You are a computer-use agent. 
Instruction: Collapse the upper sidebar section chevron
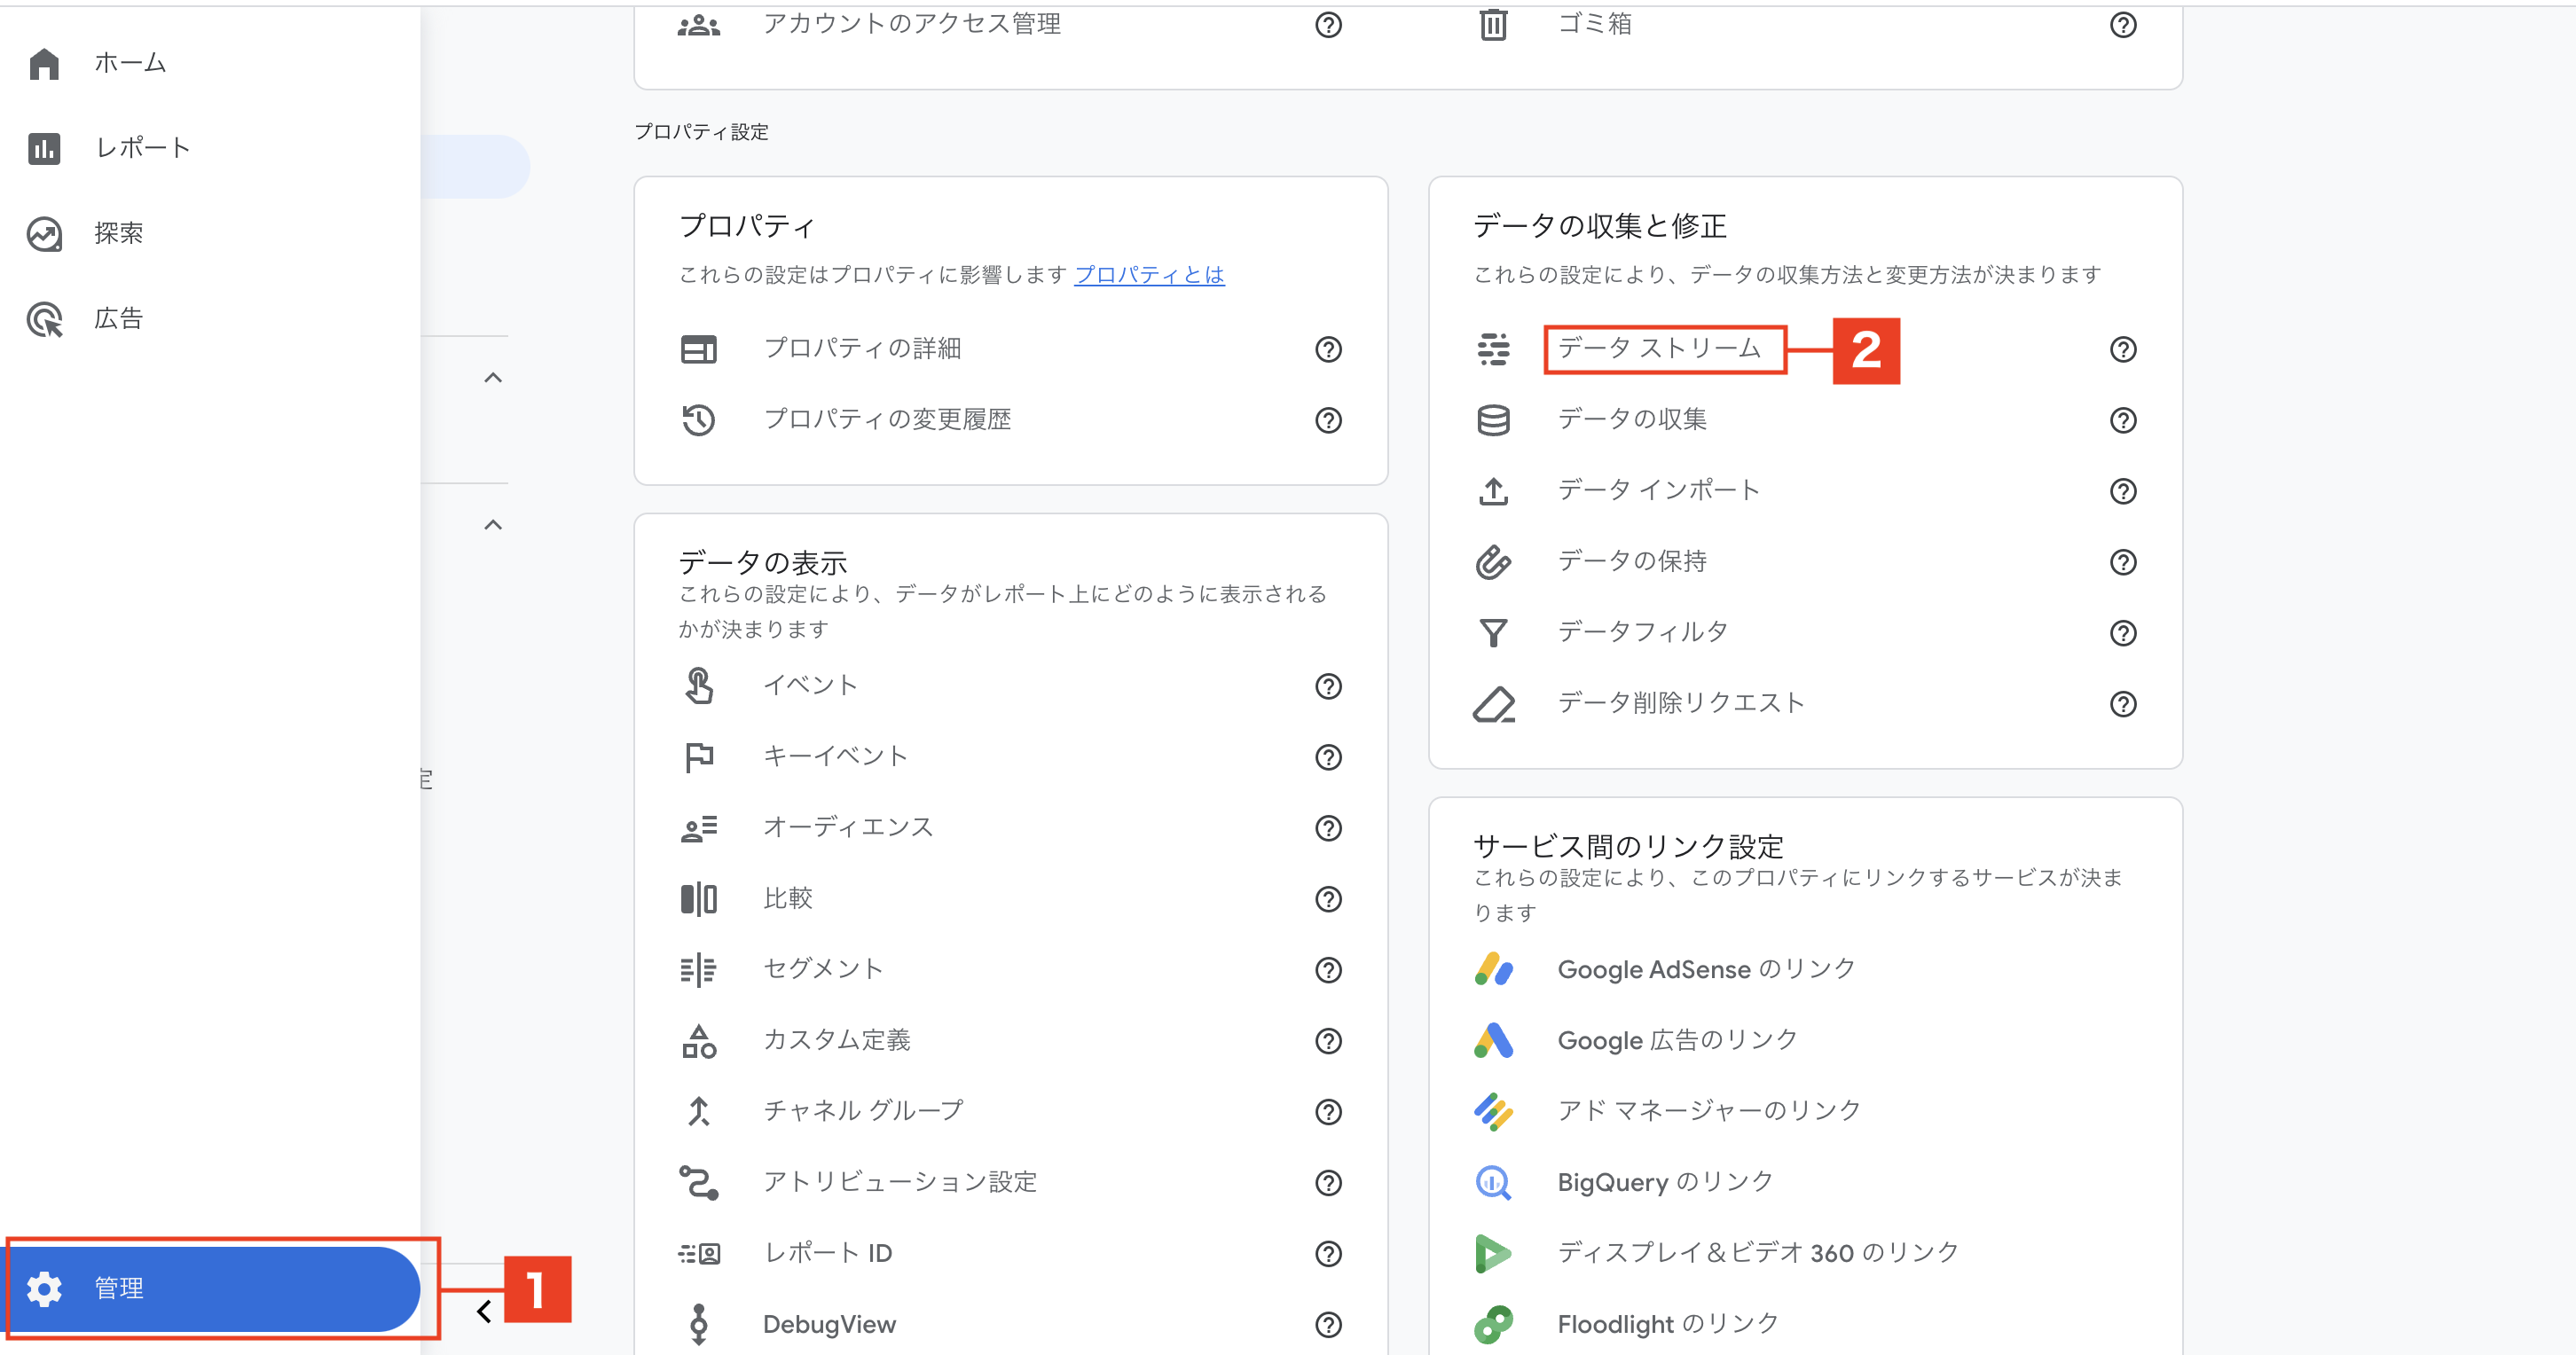[492, 377]
